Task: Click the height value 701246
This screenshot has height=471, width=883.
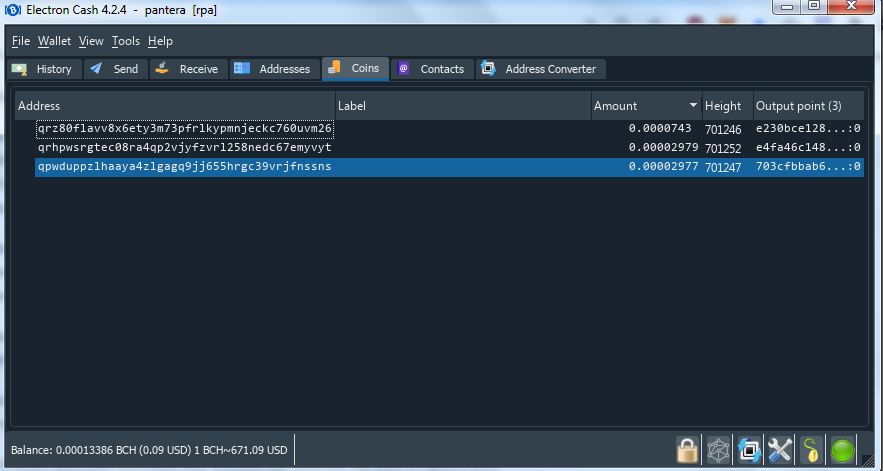Action: pos(723,130)
